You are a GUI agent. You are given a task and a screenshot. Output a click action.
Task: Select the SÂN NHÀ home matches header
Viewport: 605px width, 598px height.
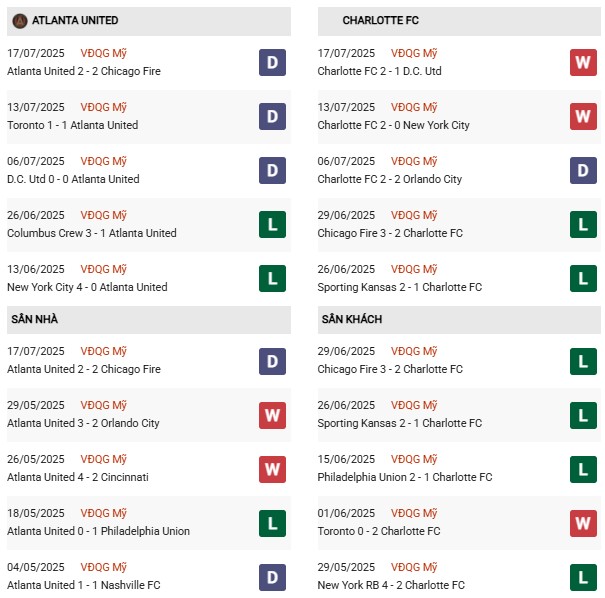[x=34, y=319]
